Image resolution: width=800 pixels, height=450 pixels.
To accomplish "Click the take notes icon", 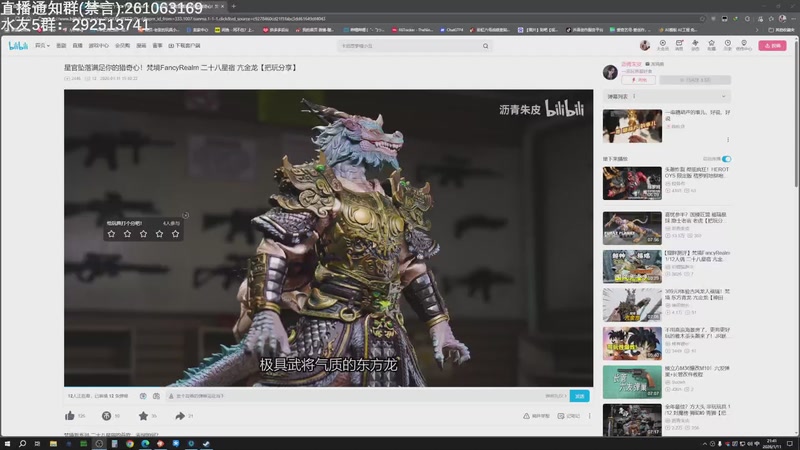I will click(561, 416).
